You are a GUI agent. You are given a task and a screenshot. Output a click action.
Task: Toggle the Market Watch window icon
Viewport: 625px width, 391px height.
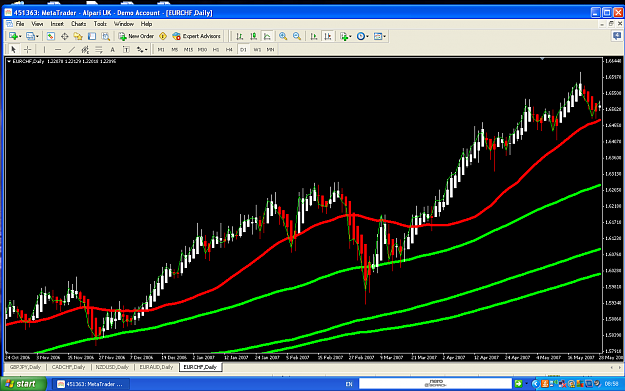51,36
